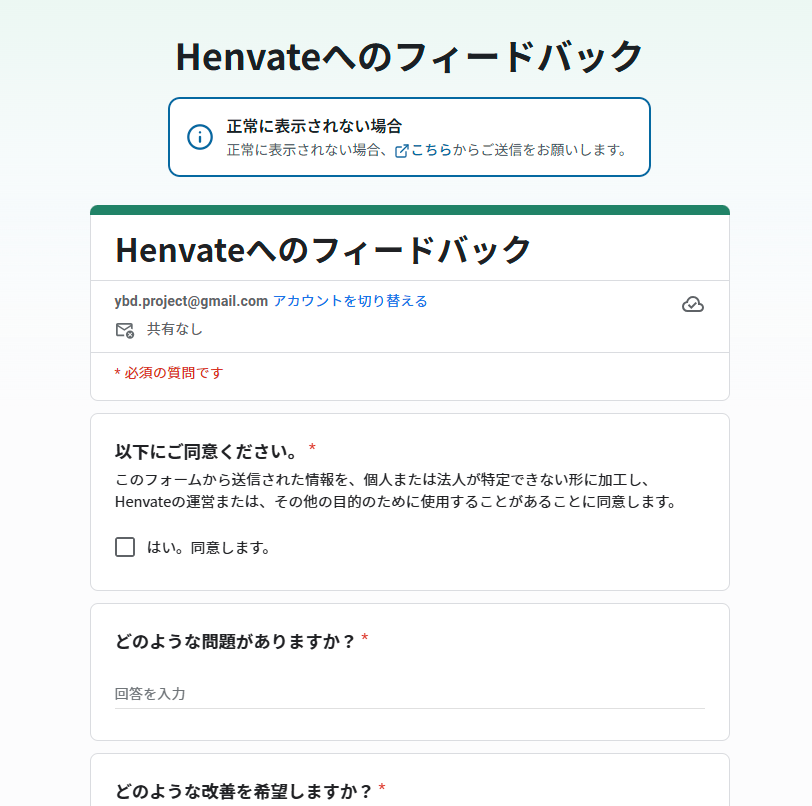812x806 pixels.
Task: Click the ybd.project@gmail.com account text
Action: pyautogui.click(x=191, y=301)
